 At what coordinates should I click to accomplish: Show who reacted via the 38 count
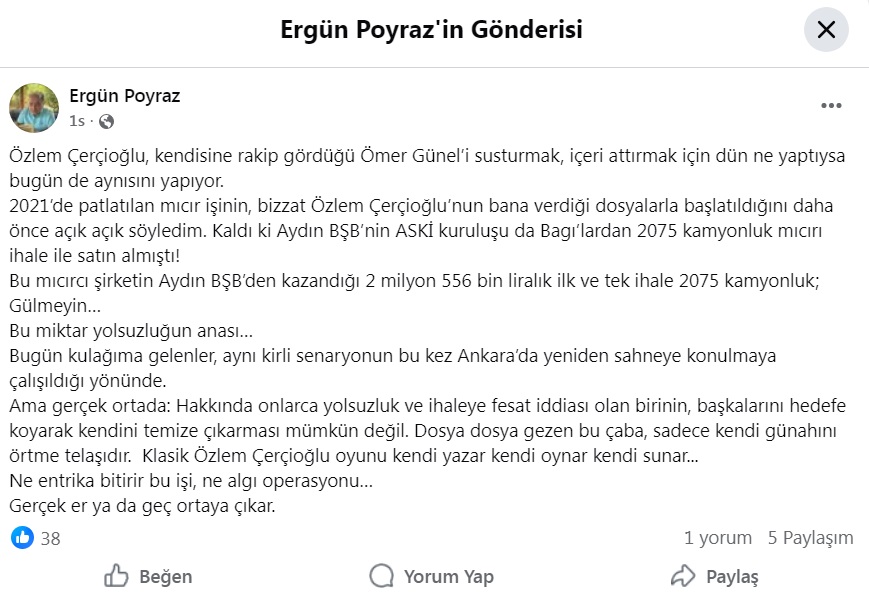coord(50,538)
